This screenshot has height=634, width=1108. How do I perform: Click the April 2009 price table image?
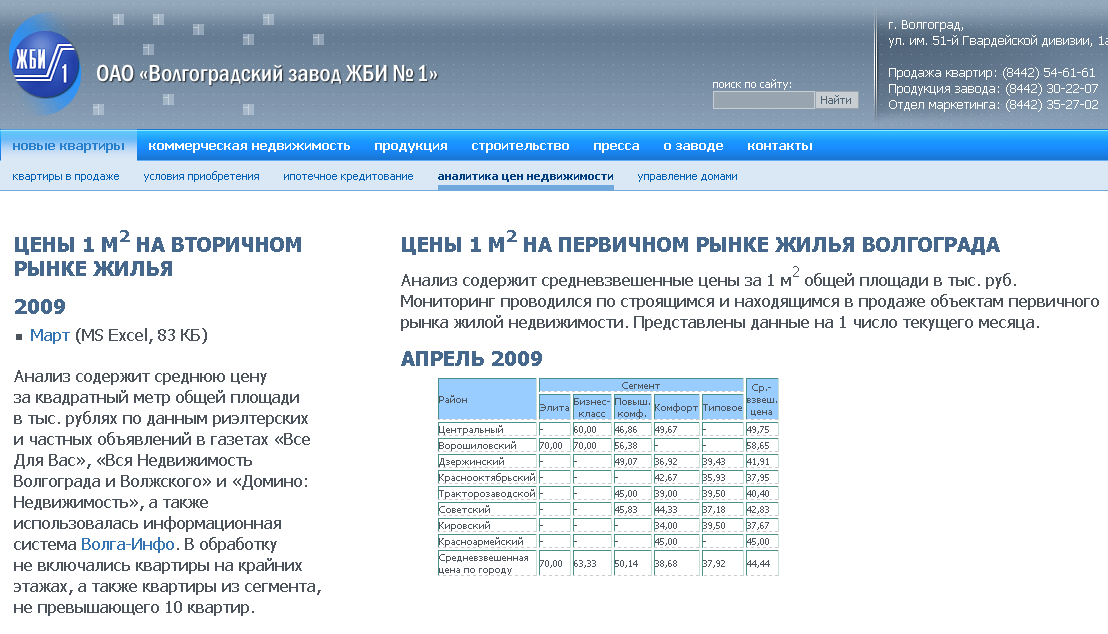[x=607, y=476]
